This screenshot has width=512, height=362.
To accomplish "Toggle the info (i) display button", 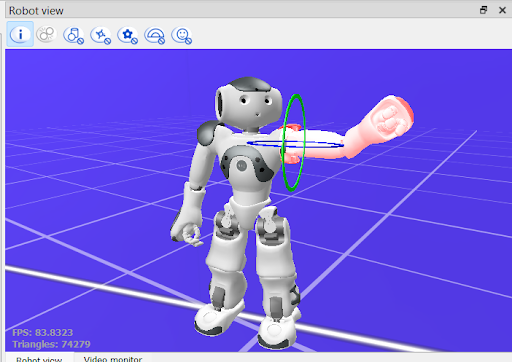I will 20,34.
